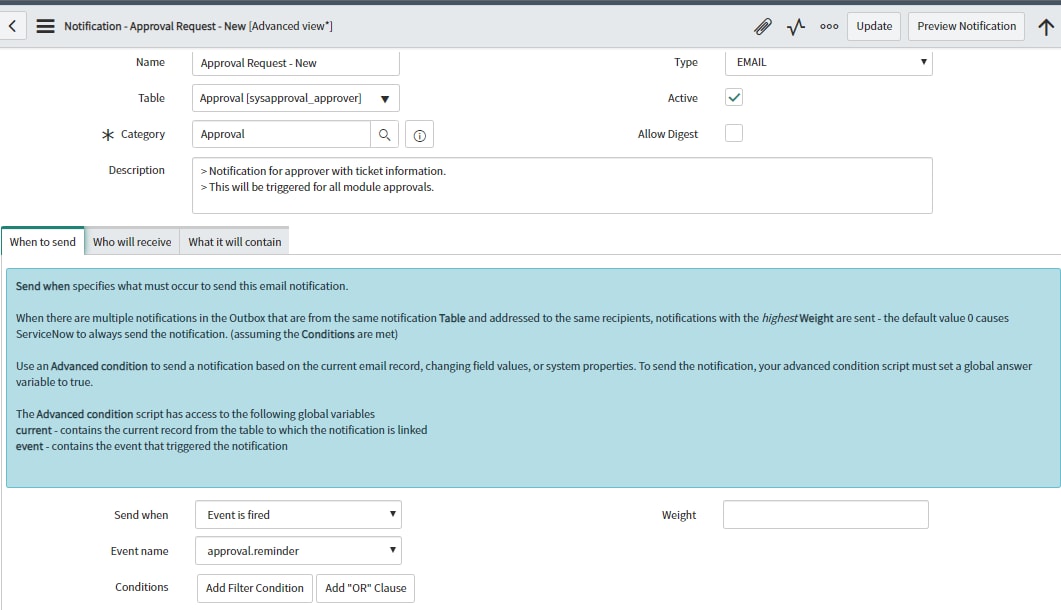Image resolution: width=1061 pixels, height=610 pixels.
Task: Click the Conditions label
Action: (141, 587)
